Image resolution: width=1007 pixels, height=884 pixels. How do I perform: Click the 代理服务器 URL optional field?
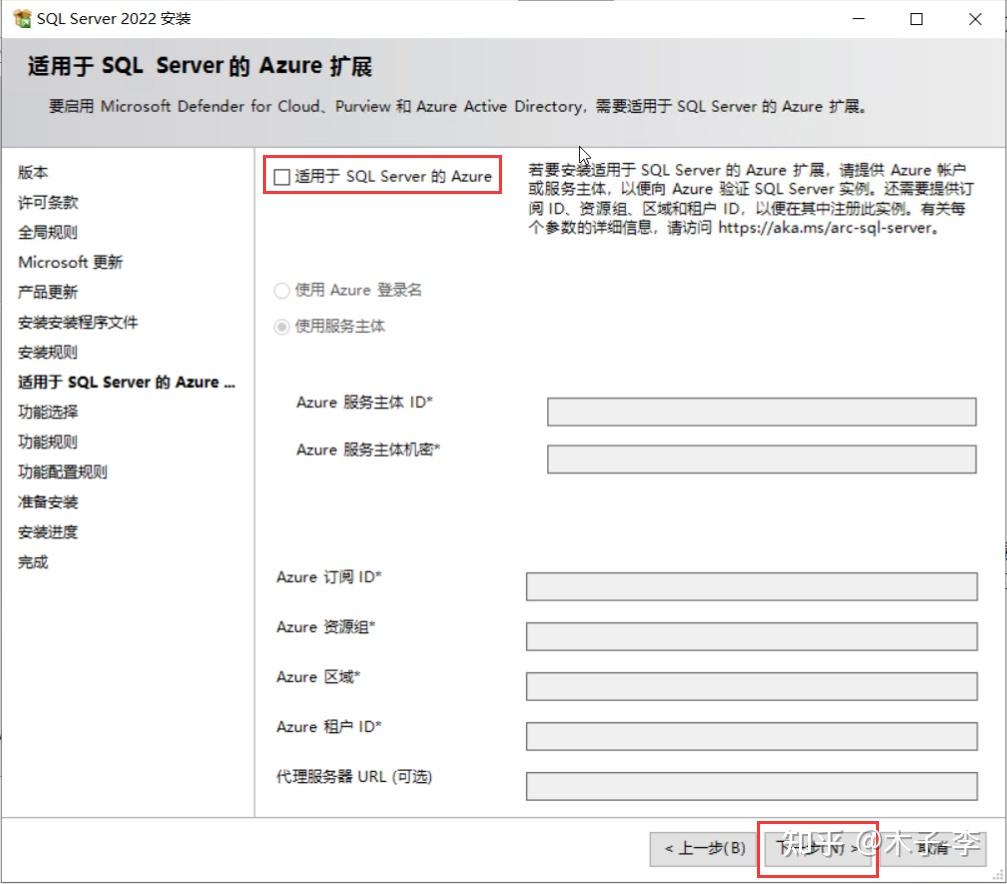tap(751, 786)
